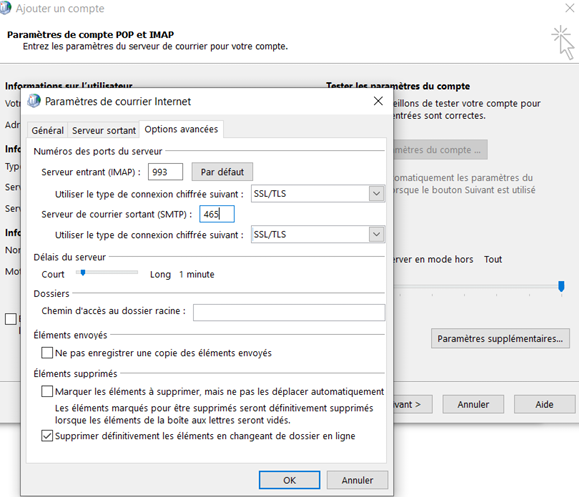
Task: Close the Paramètres de courrier Internet dialog
Action: [x=378, y=101]
